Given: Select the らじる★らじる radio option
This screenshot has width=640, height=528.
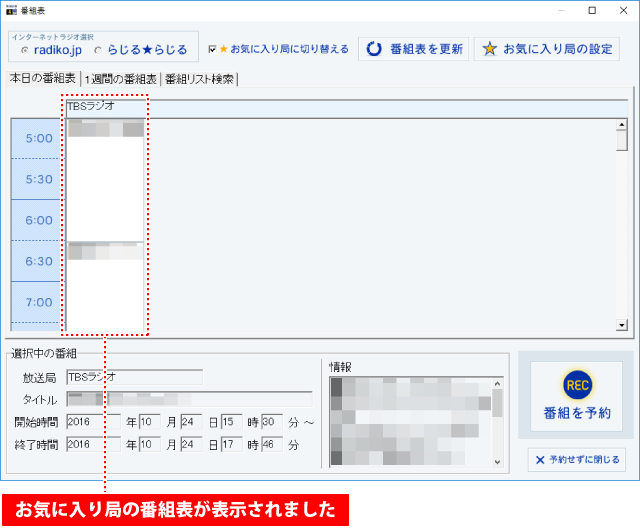Looking at the screenshot, I should (98, 50).
